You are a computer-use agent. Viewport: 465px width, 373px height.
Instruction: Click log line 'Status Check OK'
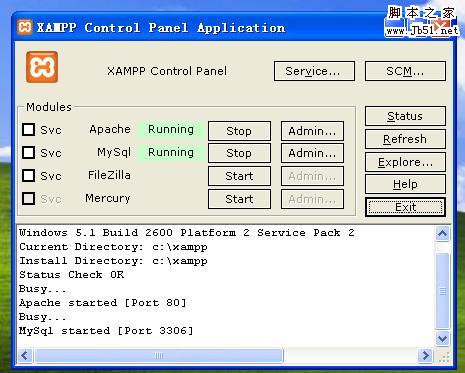(71, 275)
